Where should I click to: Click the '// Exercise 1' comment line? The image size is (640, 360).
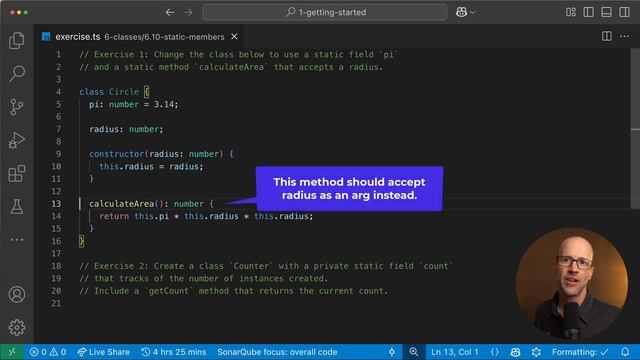(239, 55)
